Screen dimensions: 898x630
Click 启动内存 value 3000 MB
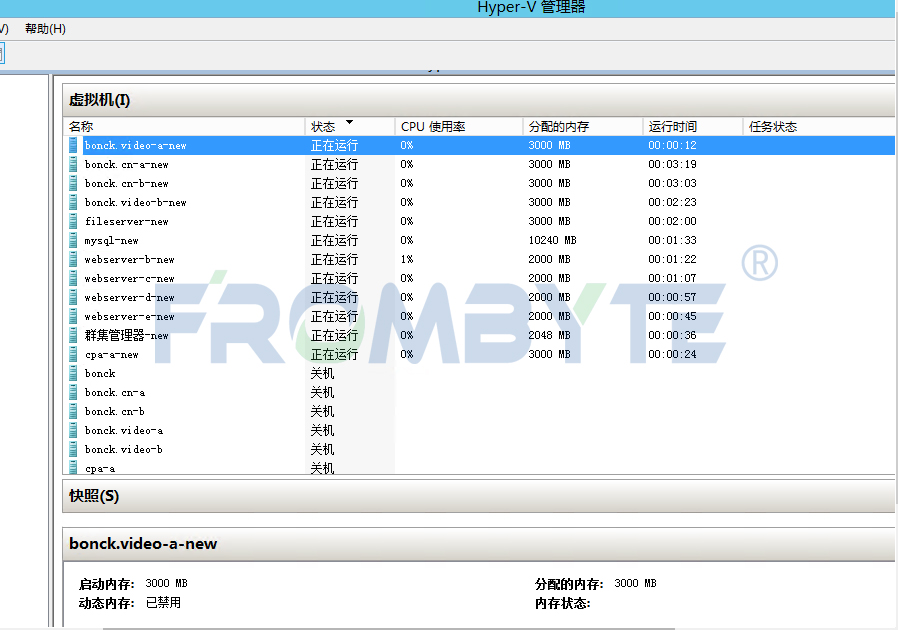pyautogui.click(x=166, y=583)
